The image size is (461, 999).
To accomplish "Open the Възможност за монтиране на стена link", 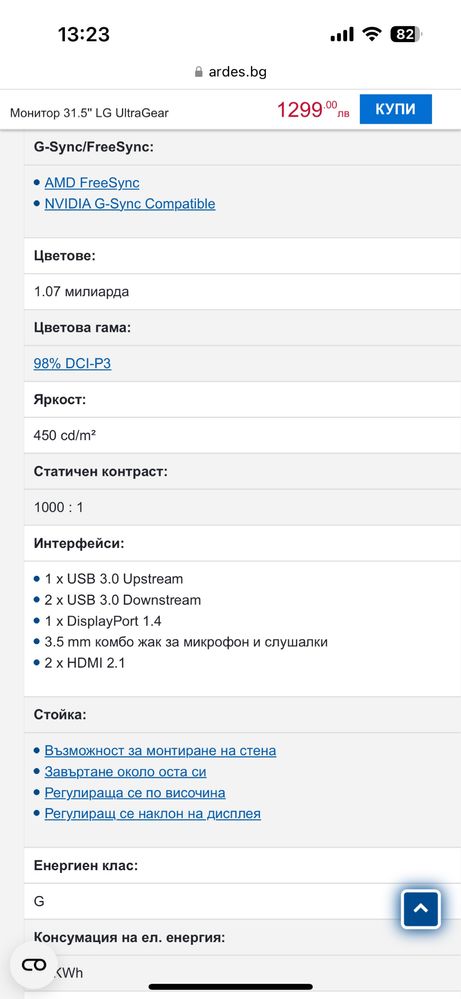I will pyautogui.click(x=160, y=751).
